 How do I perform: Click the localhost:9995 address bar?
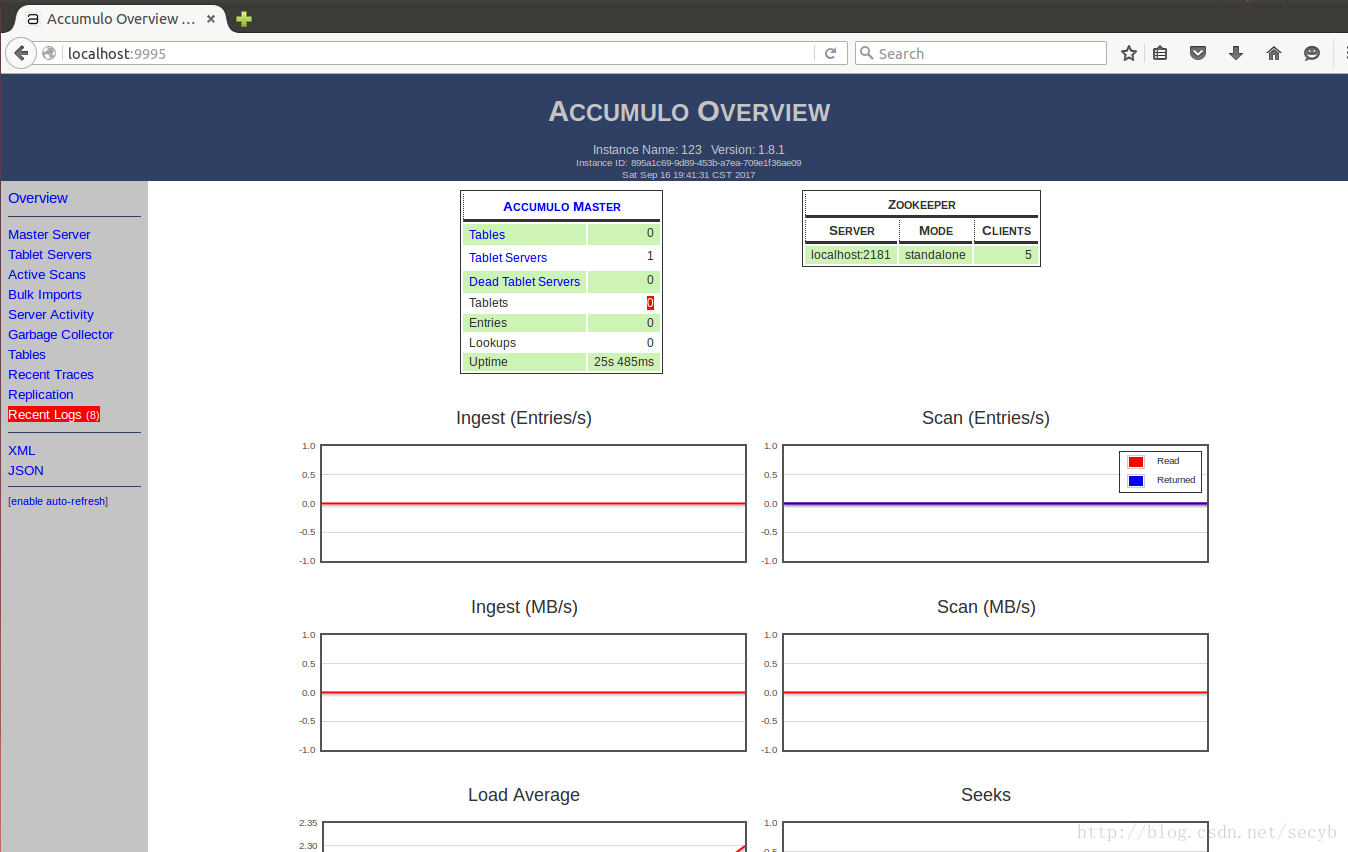[440, 53]
